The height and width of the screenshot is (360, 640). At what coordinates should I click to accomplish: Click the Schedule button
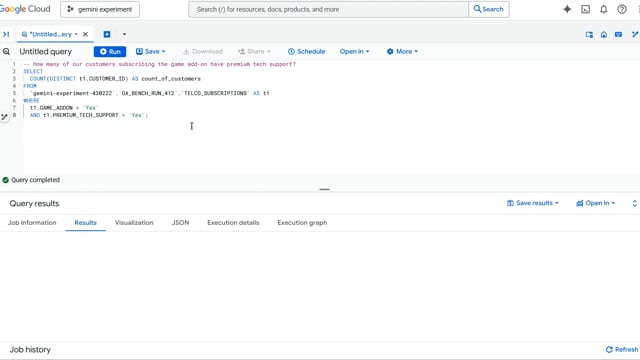pyautogui.click(x=306, y=51)
